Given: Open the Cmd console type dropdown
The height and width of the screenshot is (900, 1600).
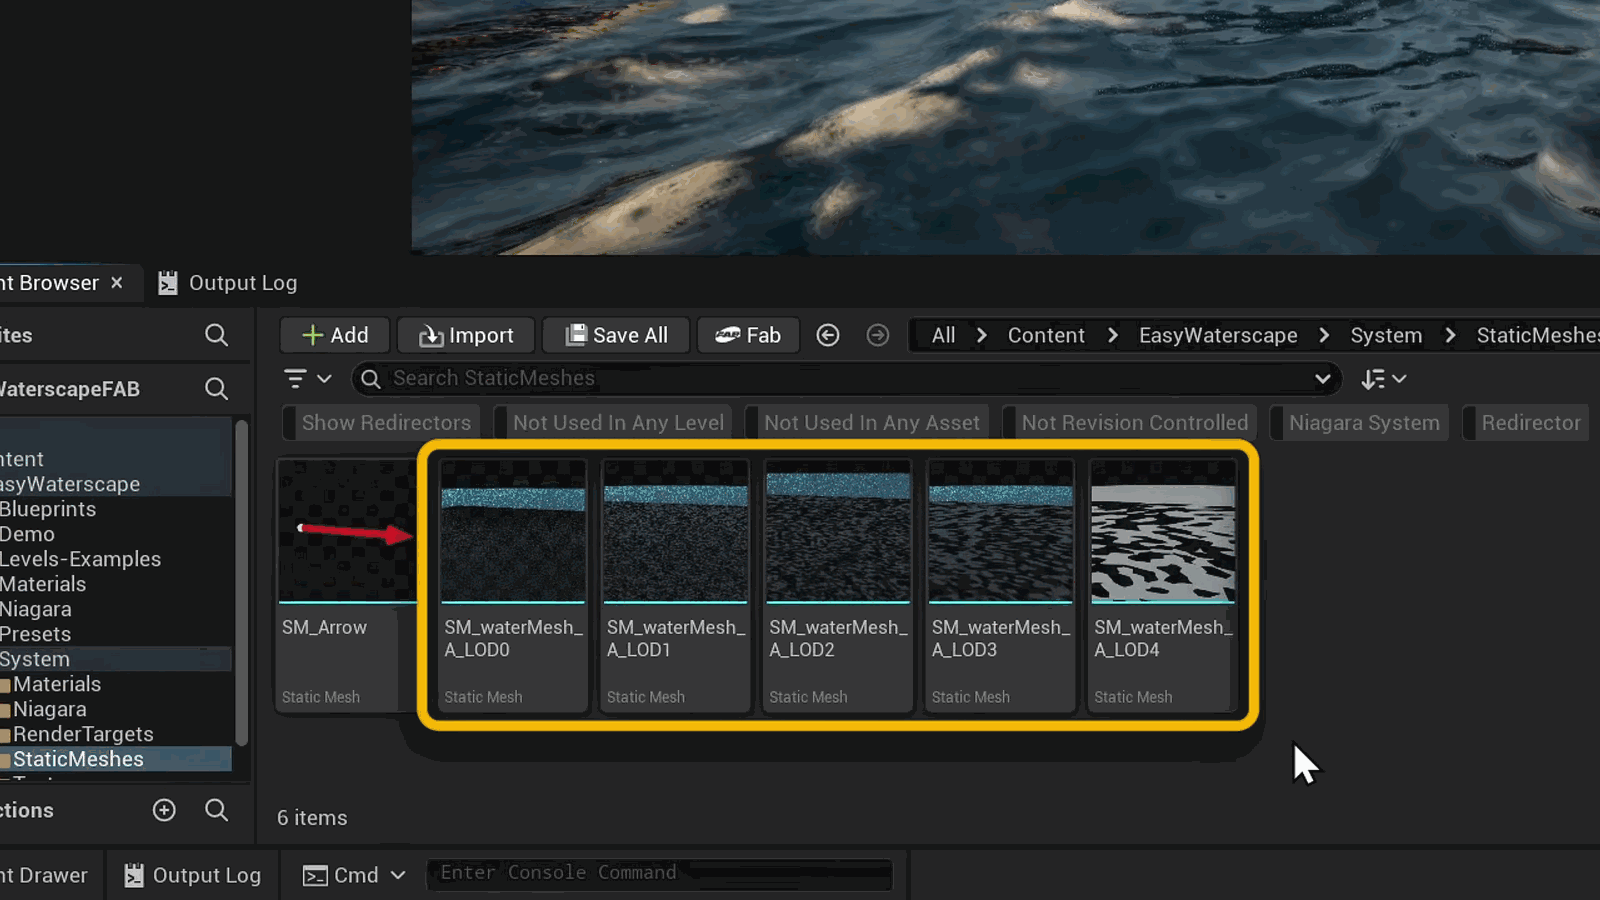Looking at the screenshot, I should tap(355, 875).
